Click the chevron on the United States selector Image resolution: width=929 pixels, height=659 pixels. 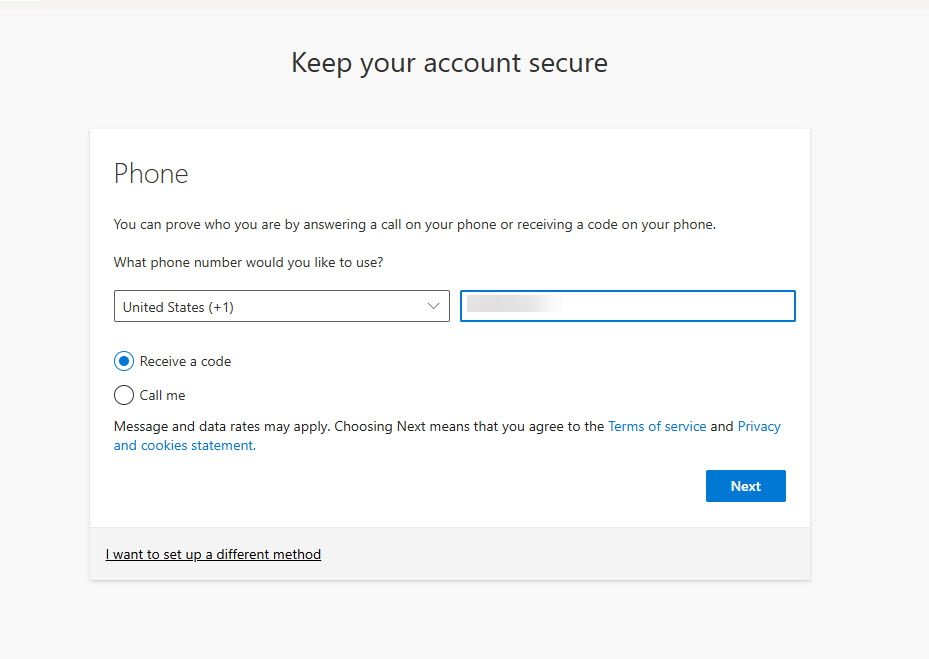pyautogui.click(x=433, y=306)
